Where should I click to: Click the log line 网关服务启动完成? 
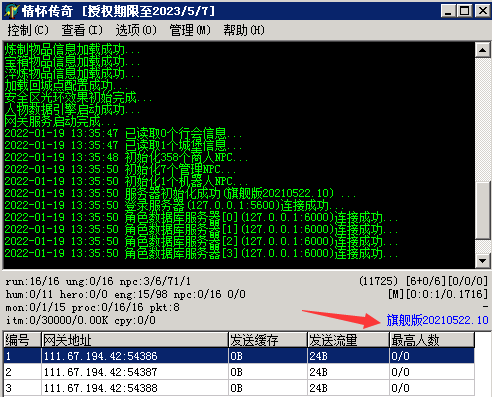pos(60,122)
